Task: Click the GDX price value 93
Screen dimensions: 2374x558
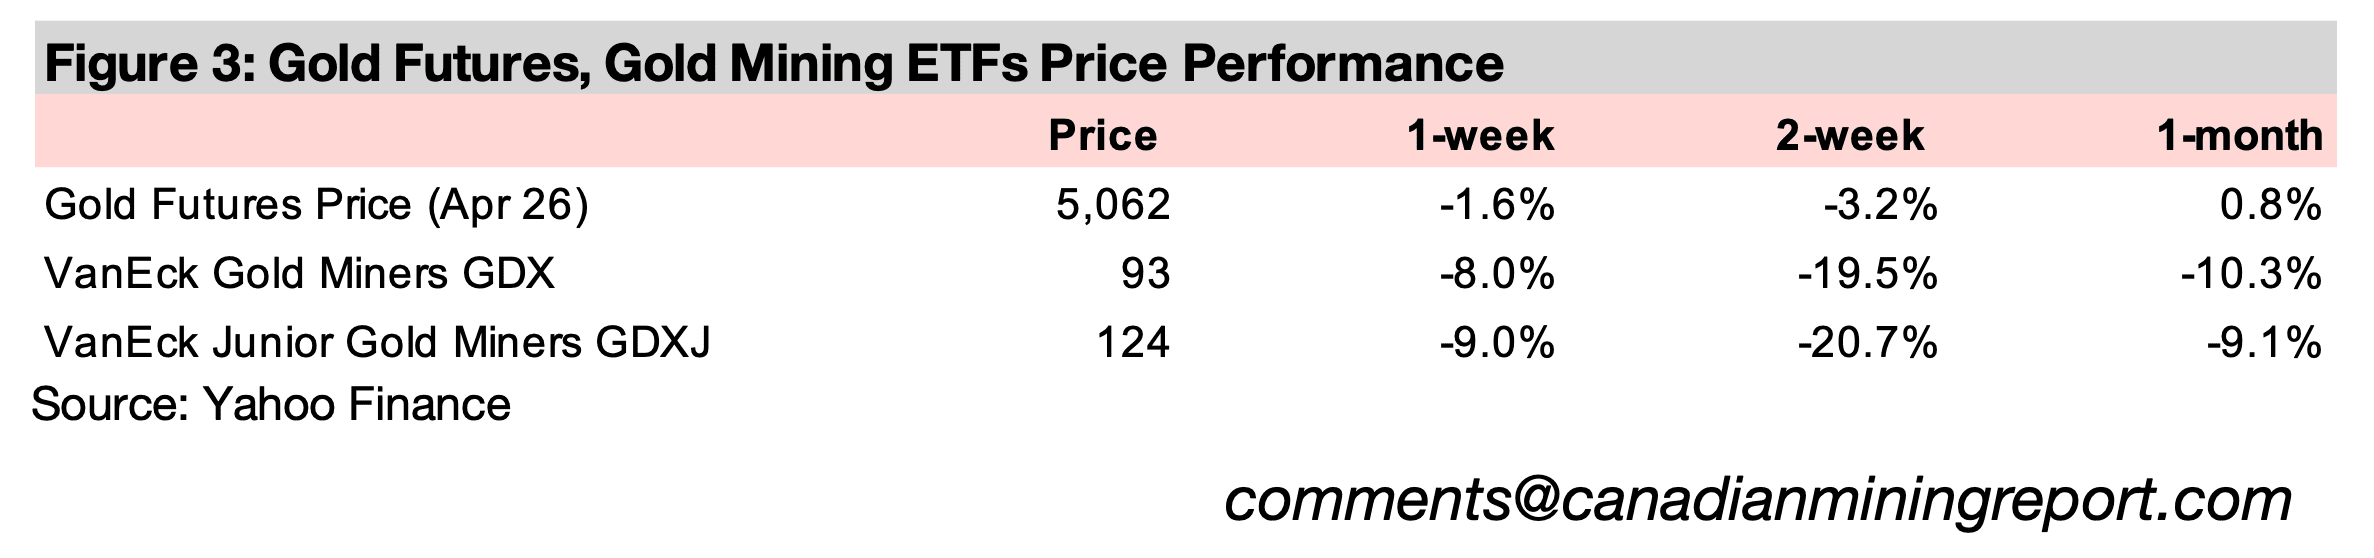Action: [1145, 273]
